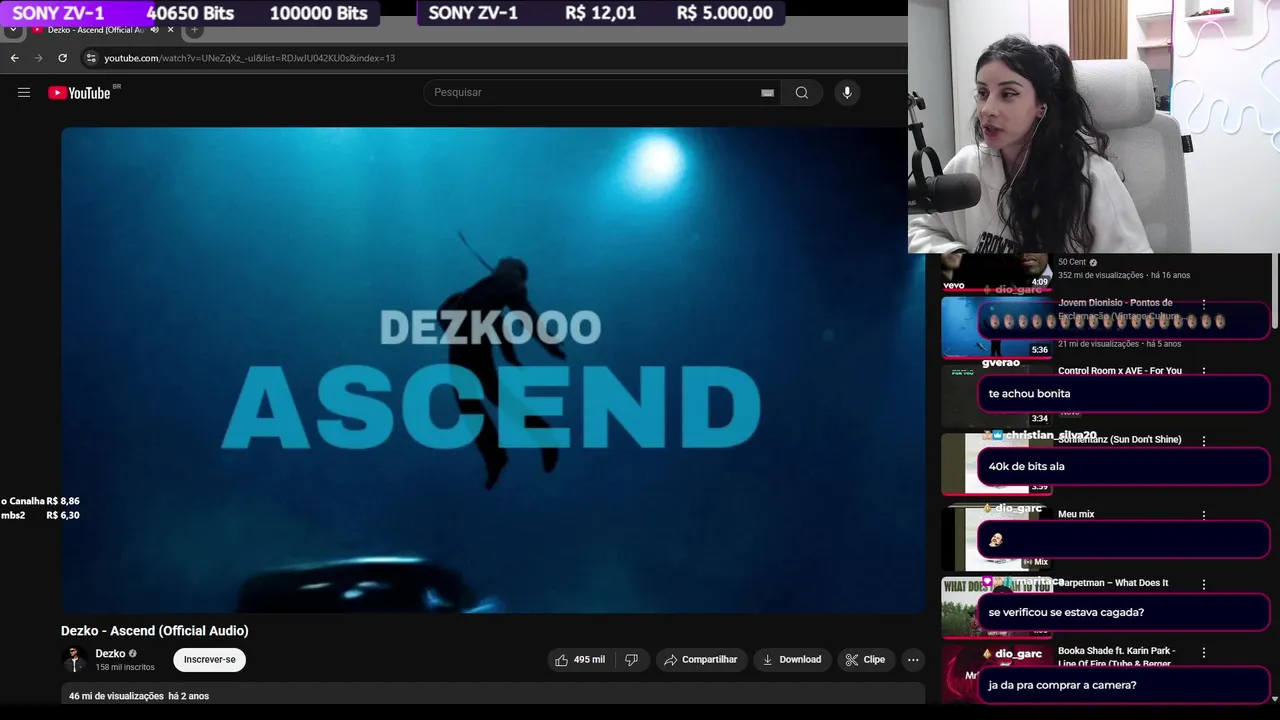Open options for Carpetman What Does It video

[1204, 584]
